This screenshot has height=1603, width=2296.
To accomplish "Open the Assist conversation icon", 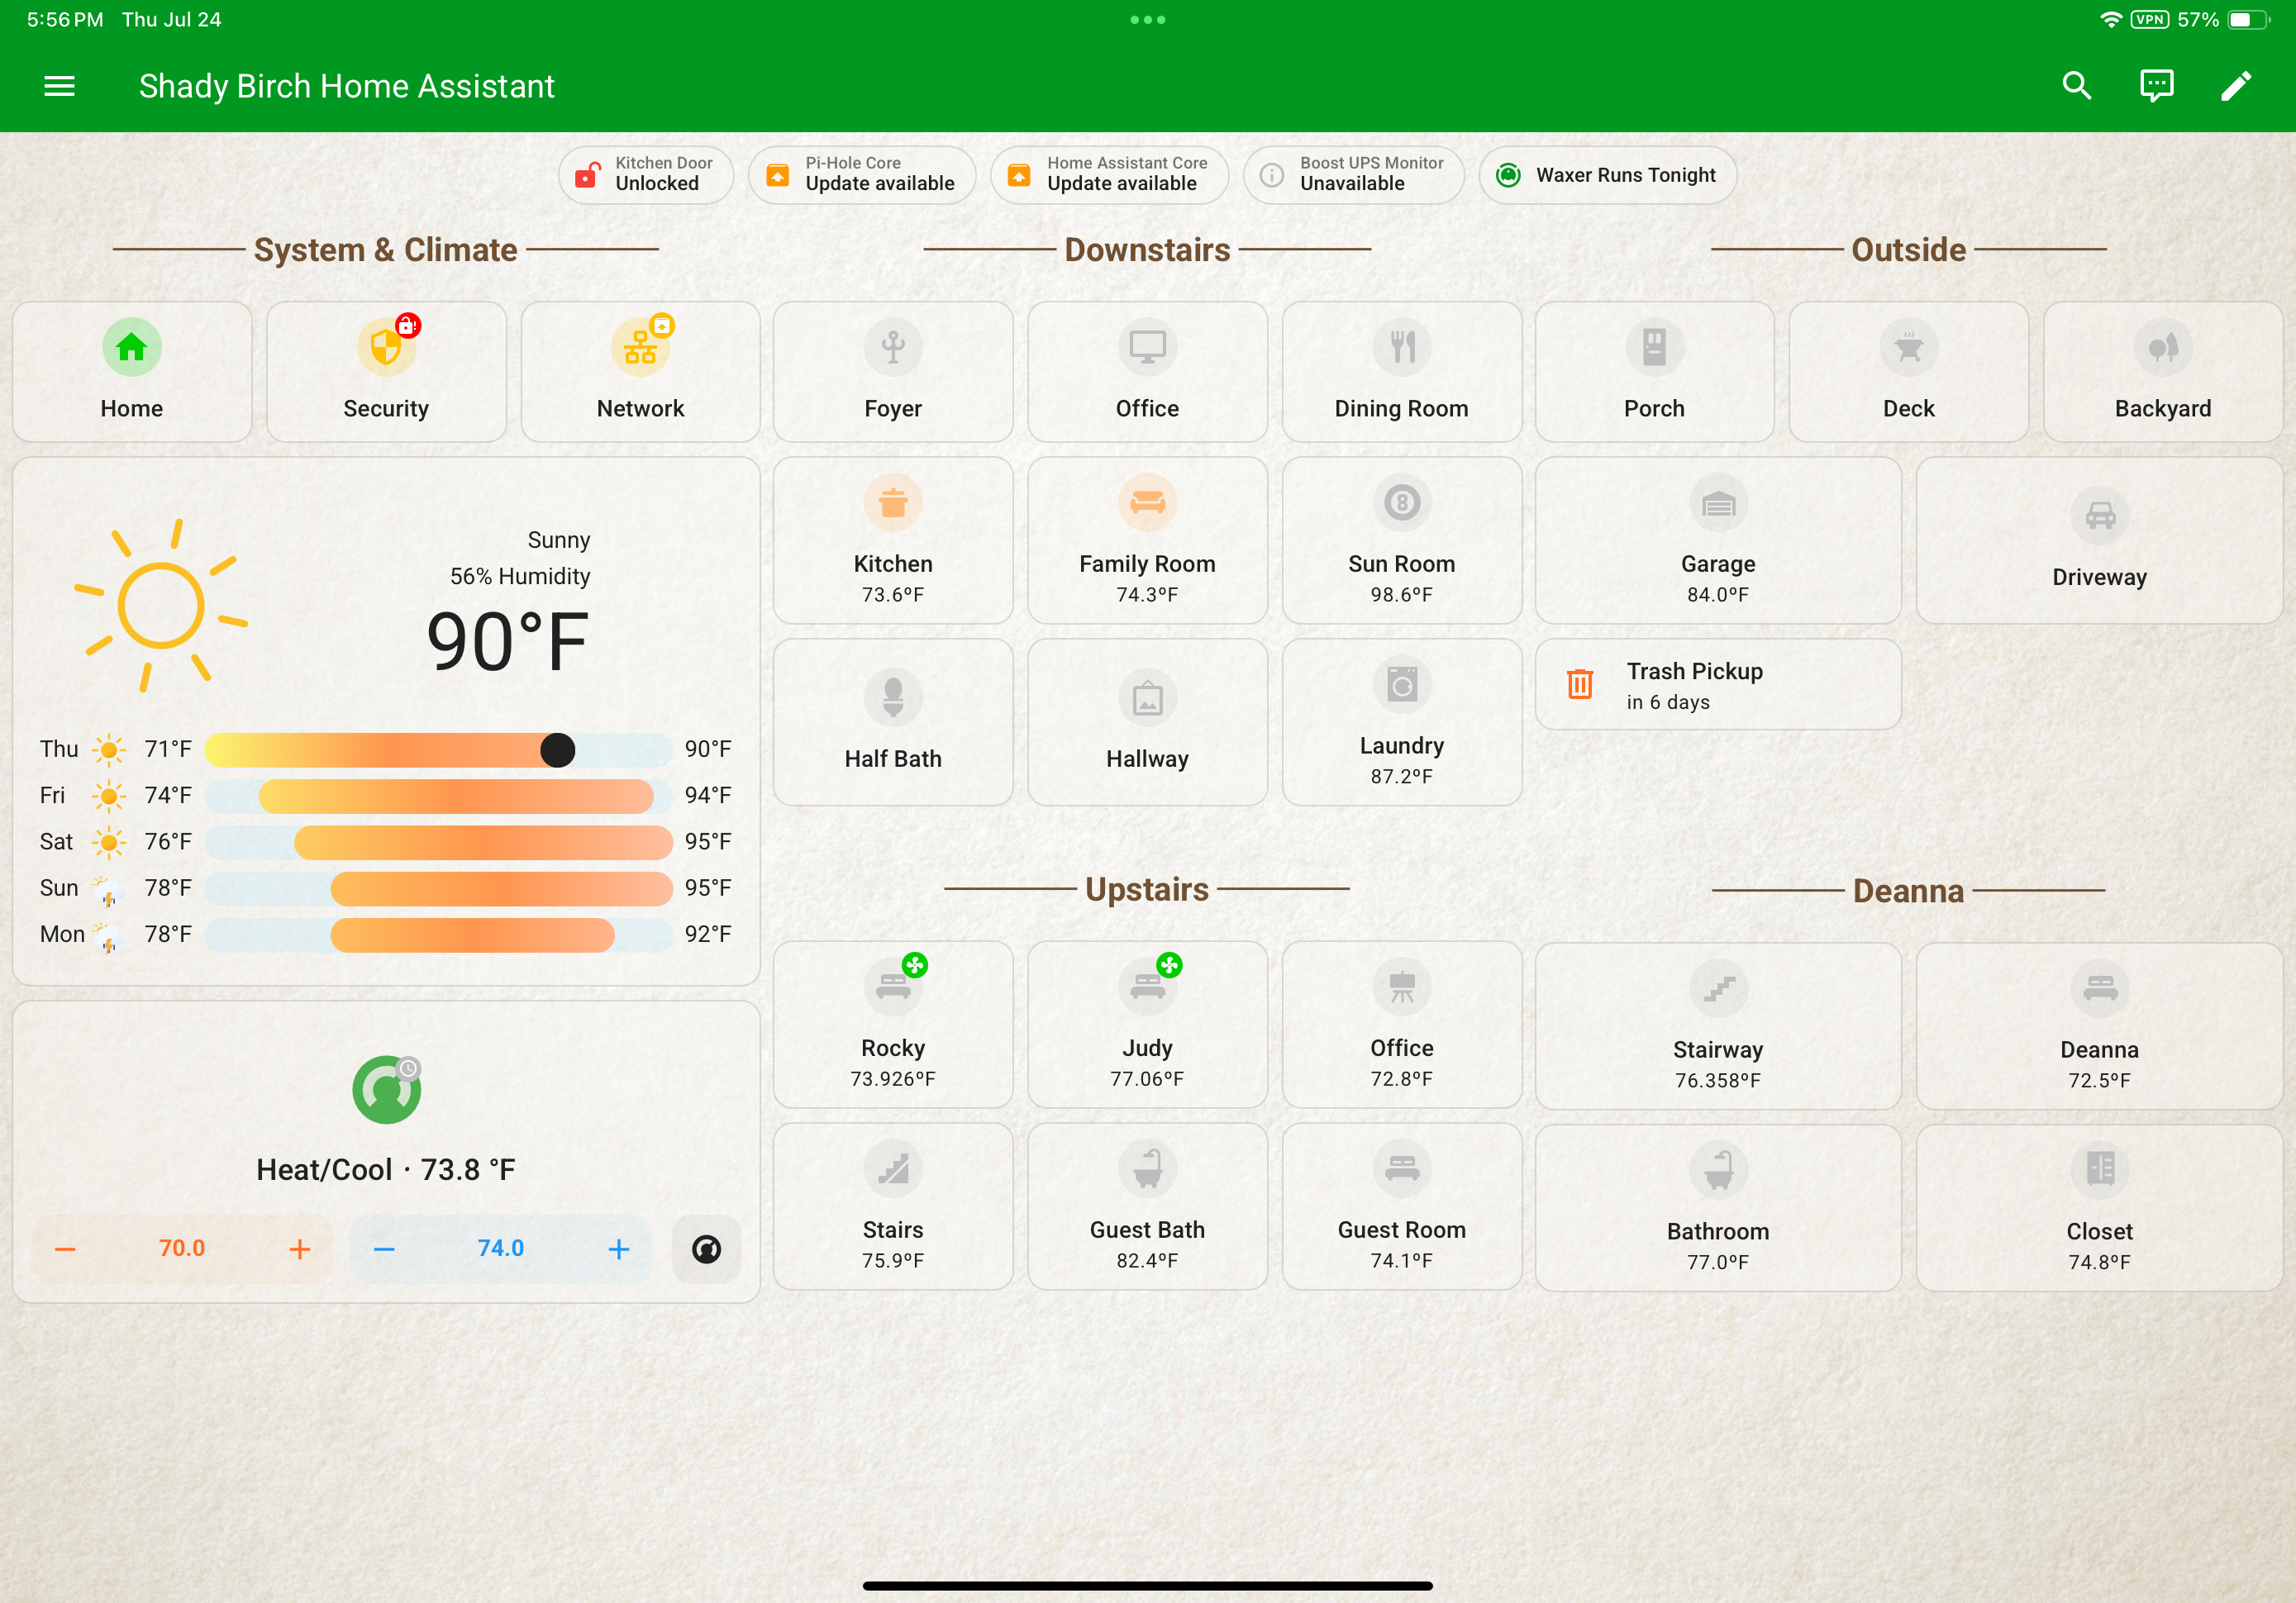I will point(2156,86).
